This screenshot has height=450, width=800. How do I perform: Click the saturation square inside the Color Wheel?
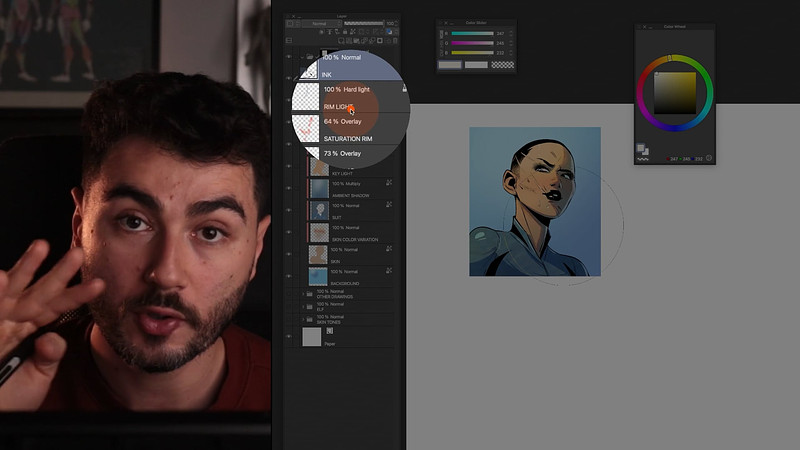[x=675, y=93]
